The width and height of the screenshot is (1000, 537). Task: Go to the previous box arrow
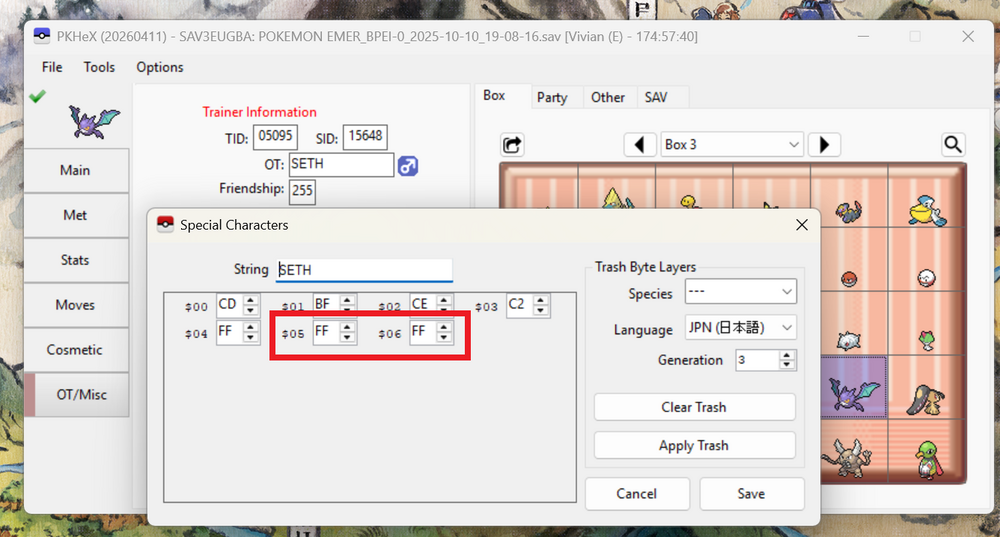coord(640,144)
